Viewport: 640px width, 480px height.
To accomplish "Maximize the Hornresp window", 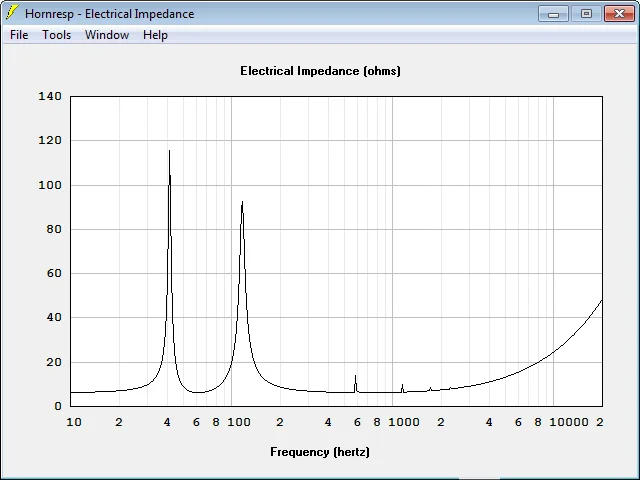I will click(586, 14).
